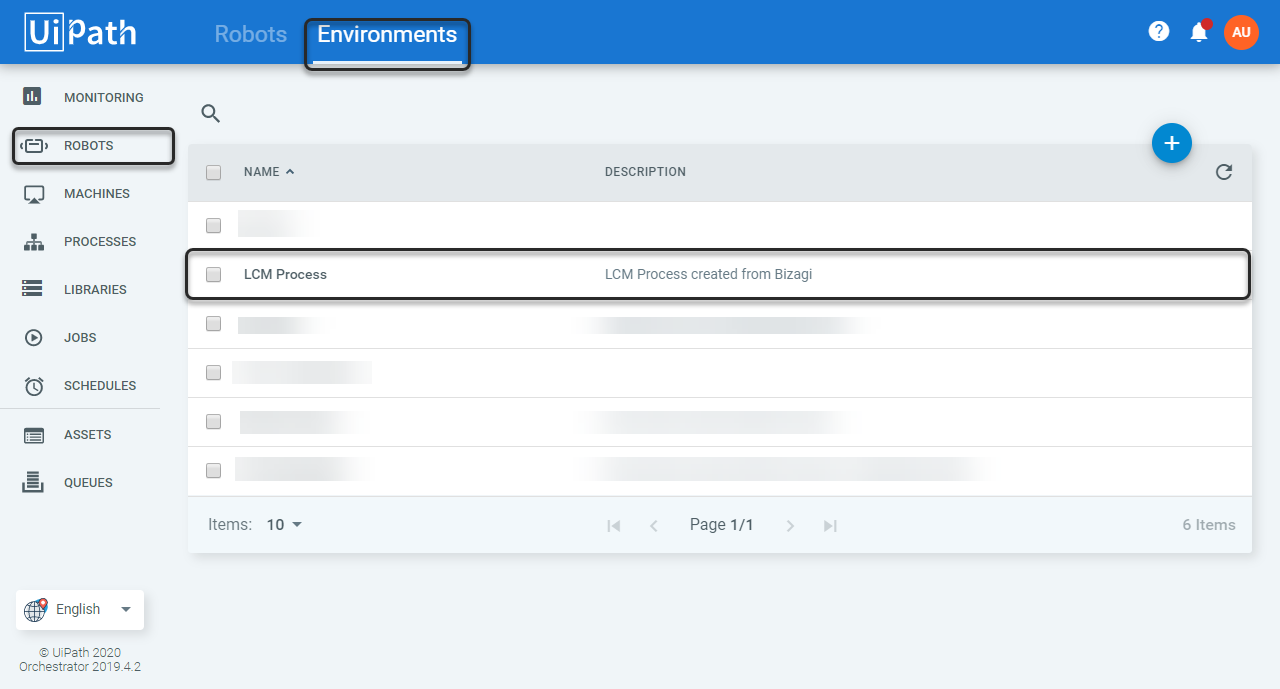Click the Robots sidebar icon
1280x689 pixels.
click(34, 146)
